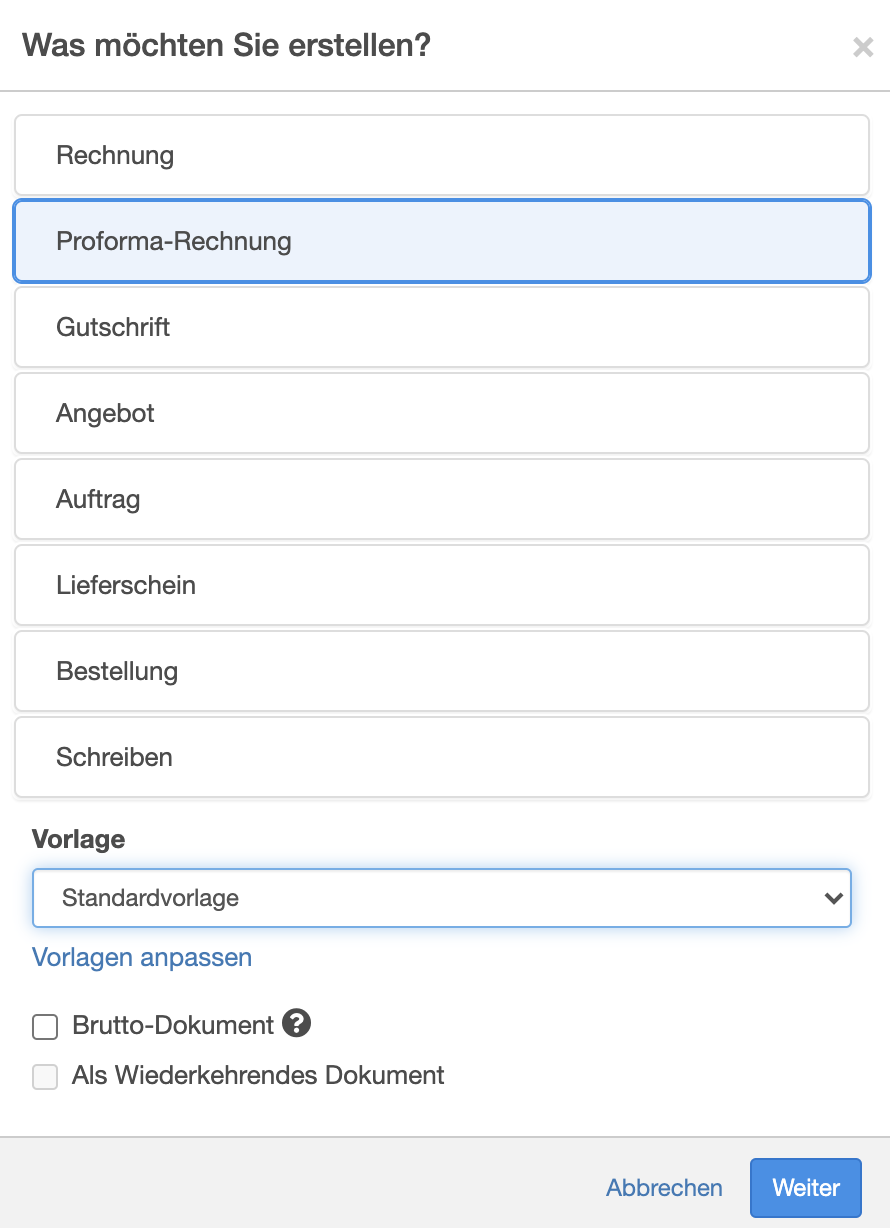The image size is (890, 1228).
Task: Click the chevron arrow of the Vorlage dropdown
Action: [x=833, y=898]
